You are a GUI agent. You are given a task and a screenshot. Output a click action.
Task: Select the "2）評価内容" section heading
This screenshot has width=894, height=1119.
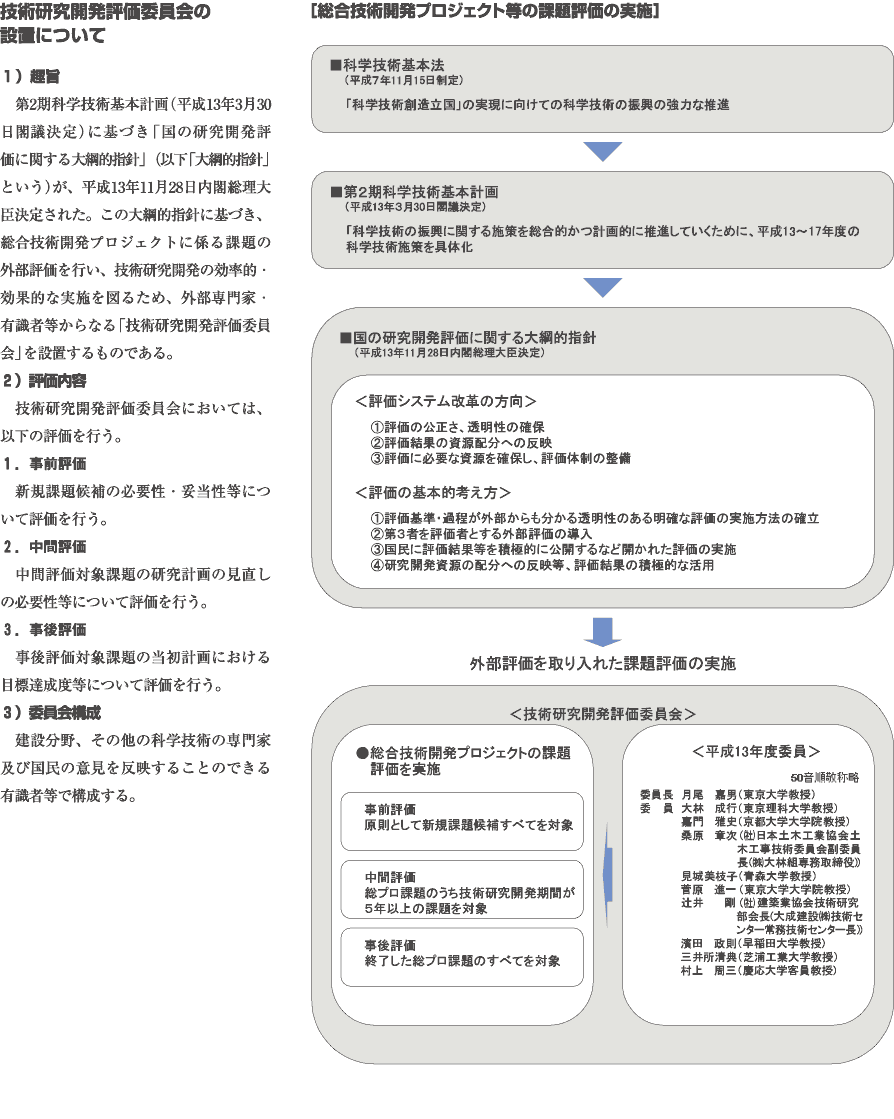44,380
